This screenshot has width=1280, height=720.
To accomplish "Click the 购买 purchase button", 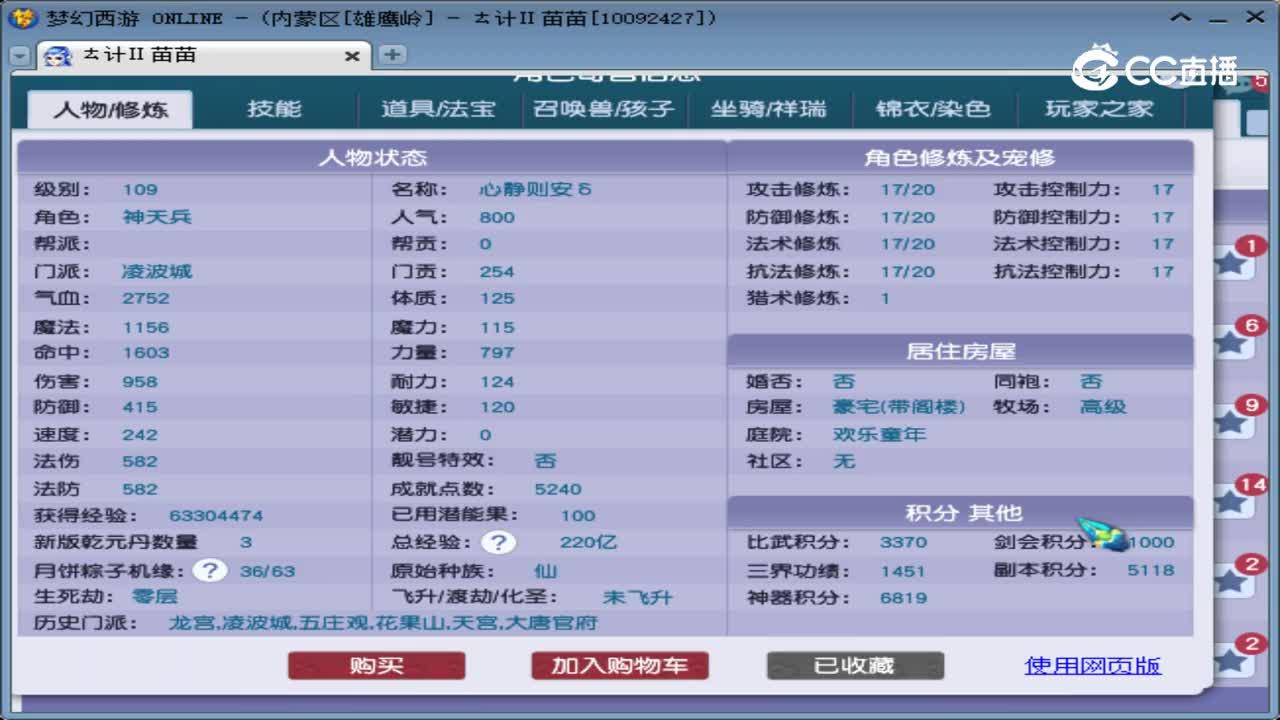I will 376,665.
